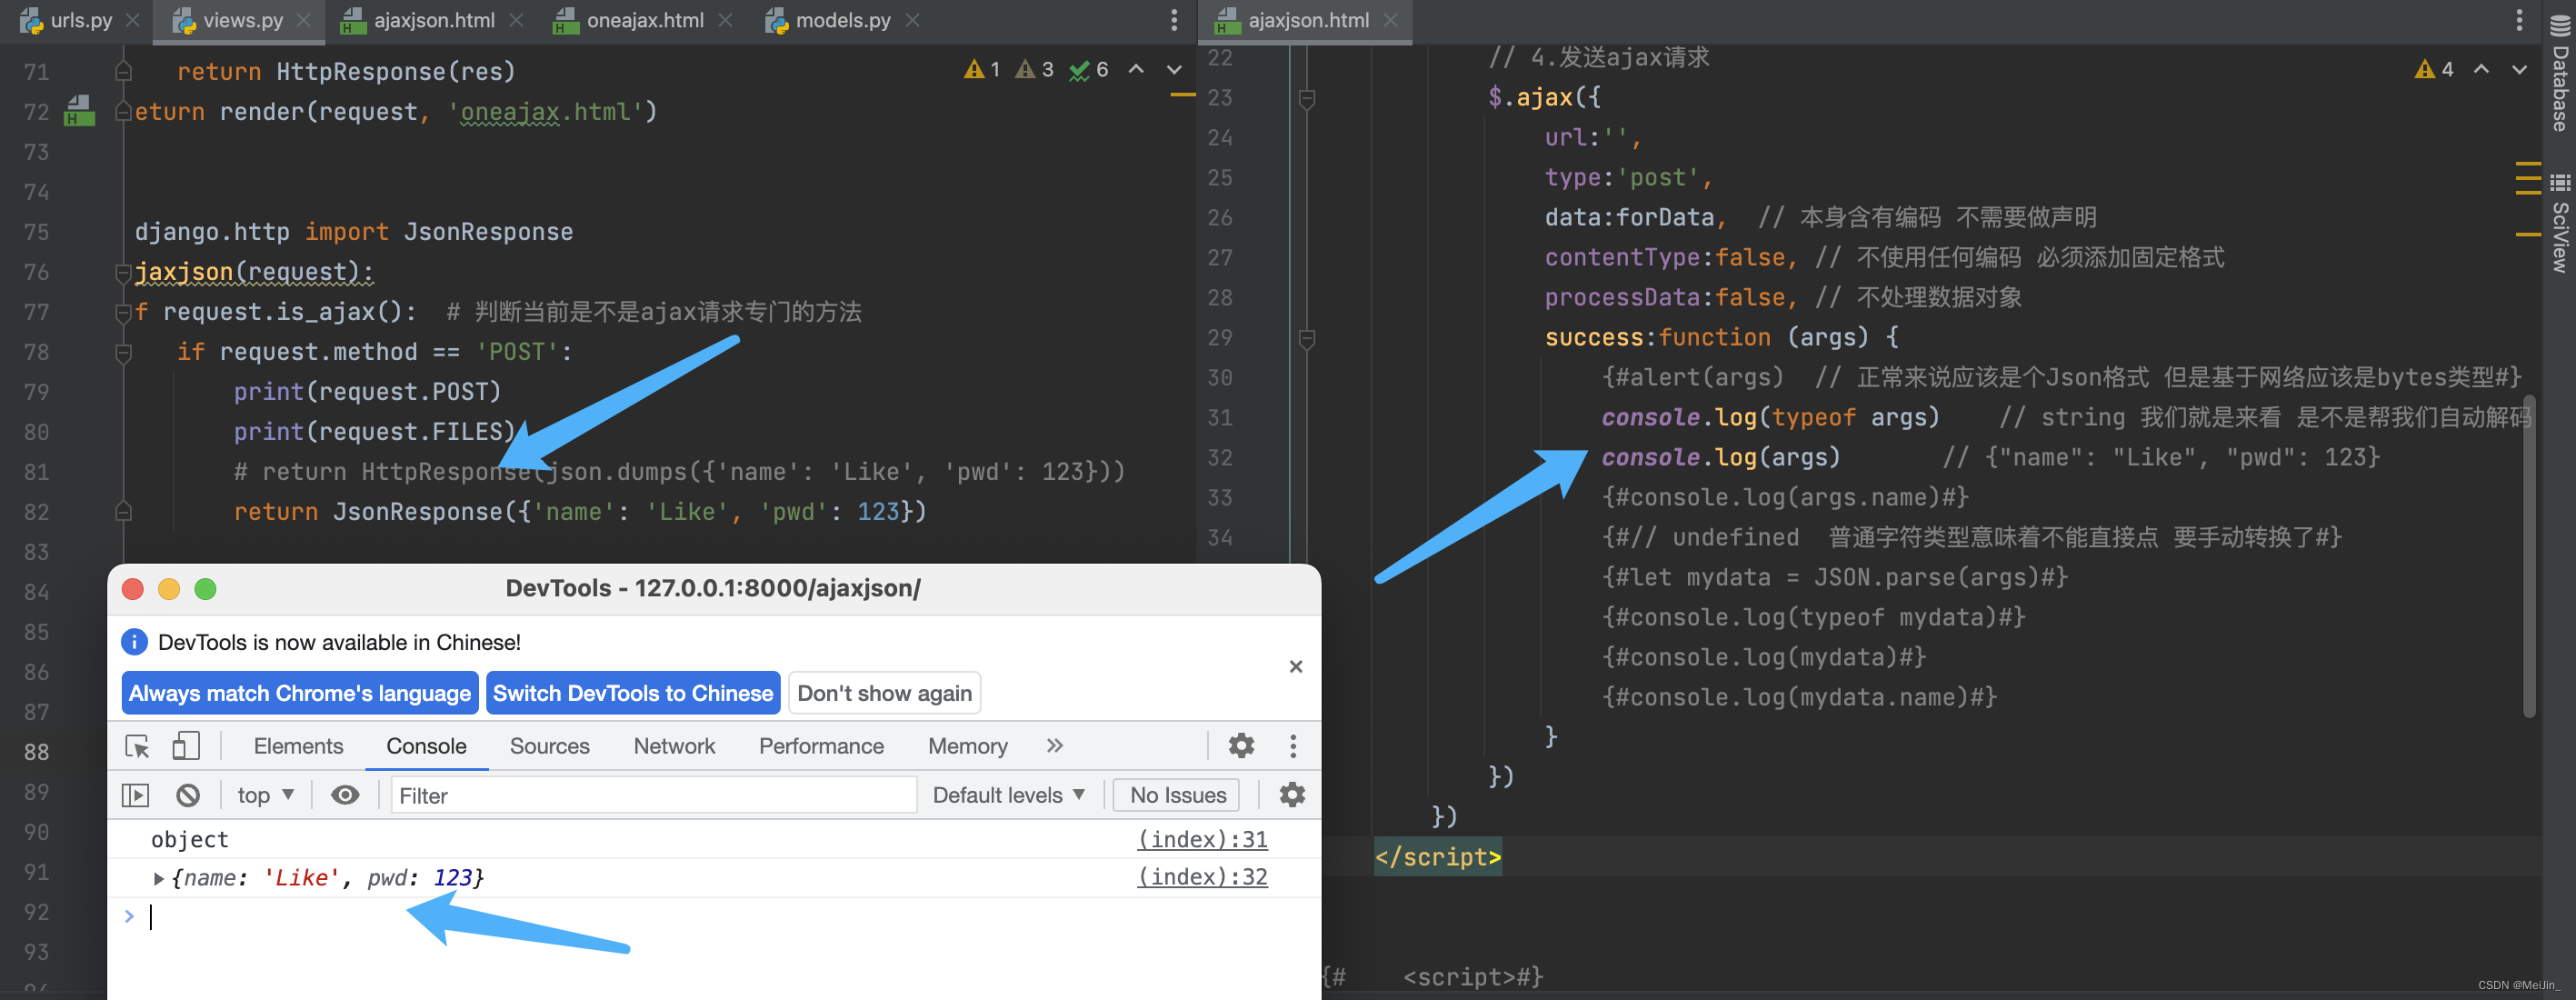Screen dimensions: 2576x1000
Task: Open source link (index):31
Action: pyautogui.click(x=1203, y=840)
